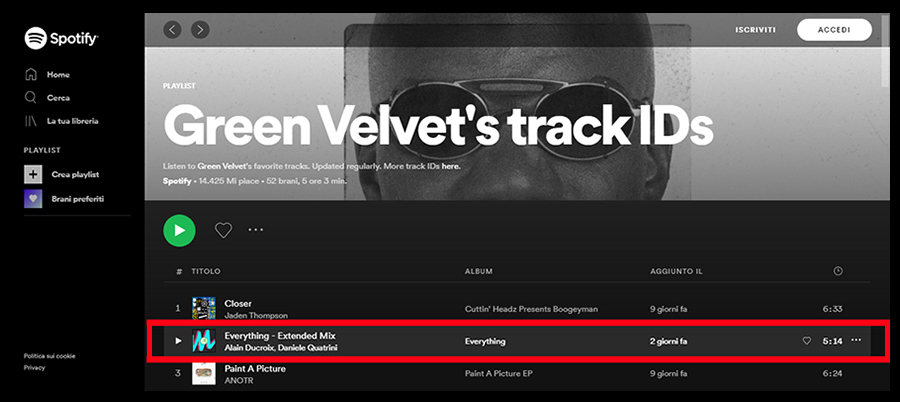
Task: Open Home in the sidebar
Action: point(57,74)
